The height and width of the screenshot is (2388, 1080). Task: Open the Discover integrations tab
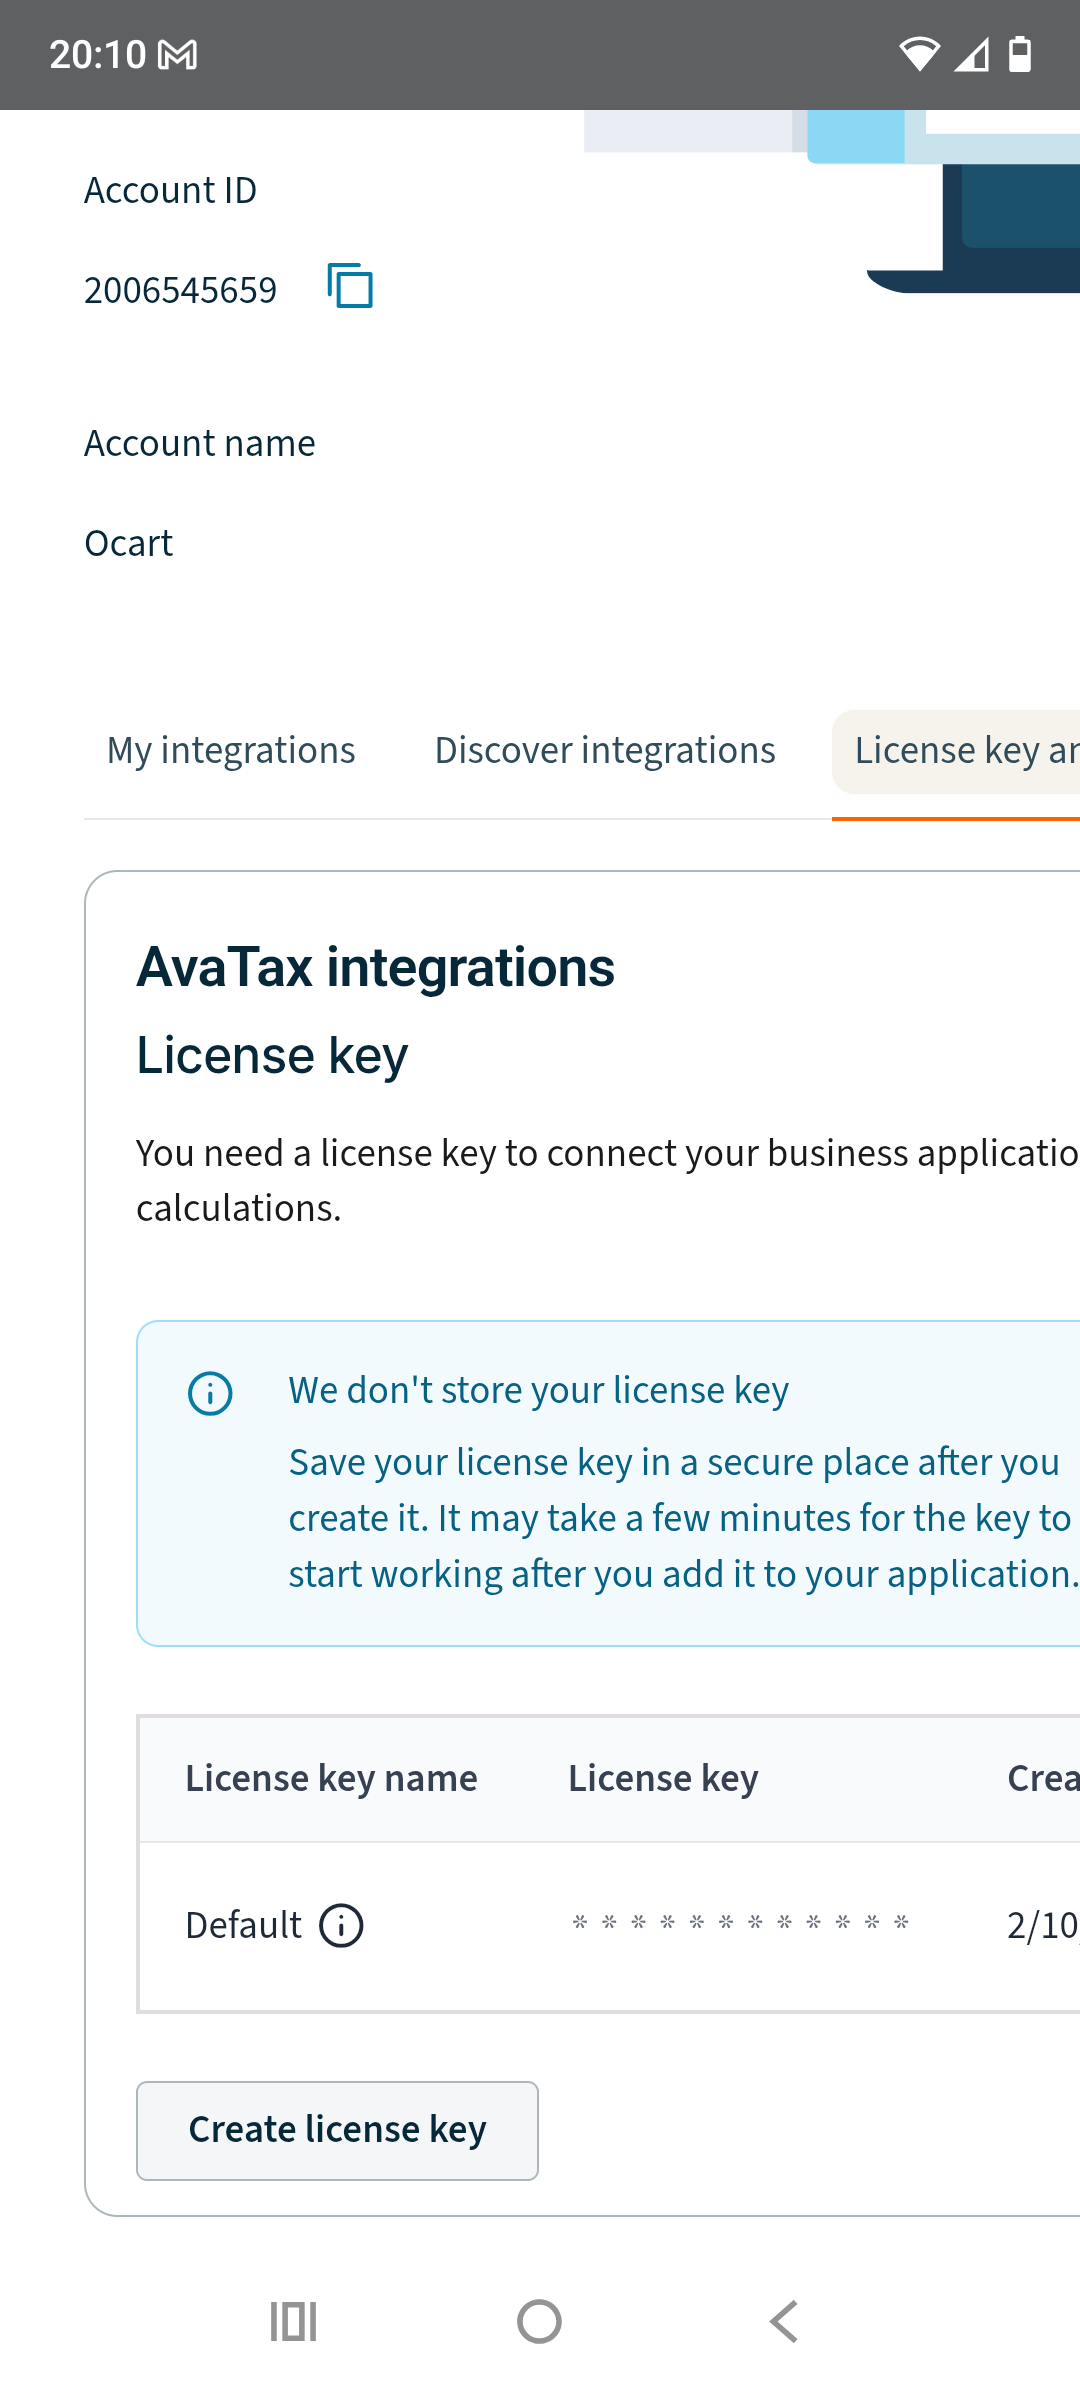click(605, 751)
